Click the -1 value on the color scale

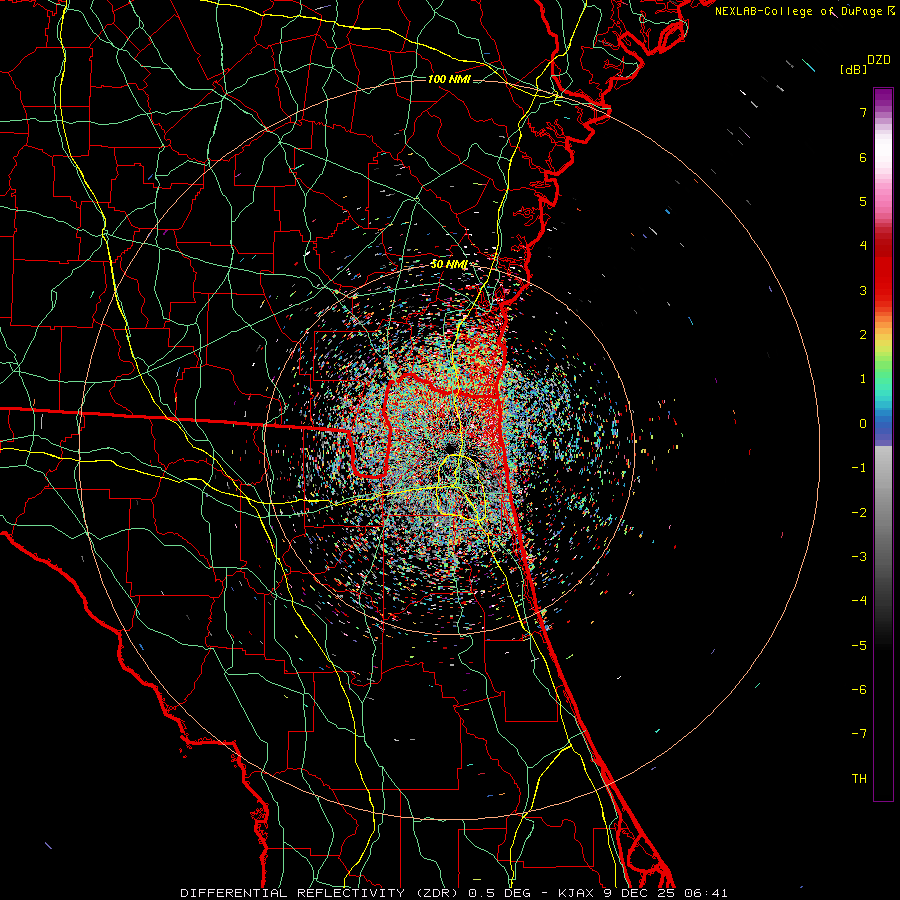click(x=859, y=468)
